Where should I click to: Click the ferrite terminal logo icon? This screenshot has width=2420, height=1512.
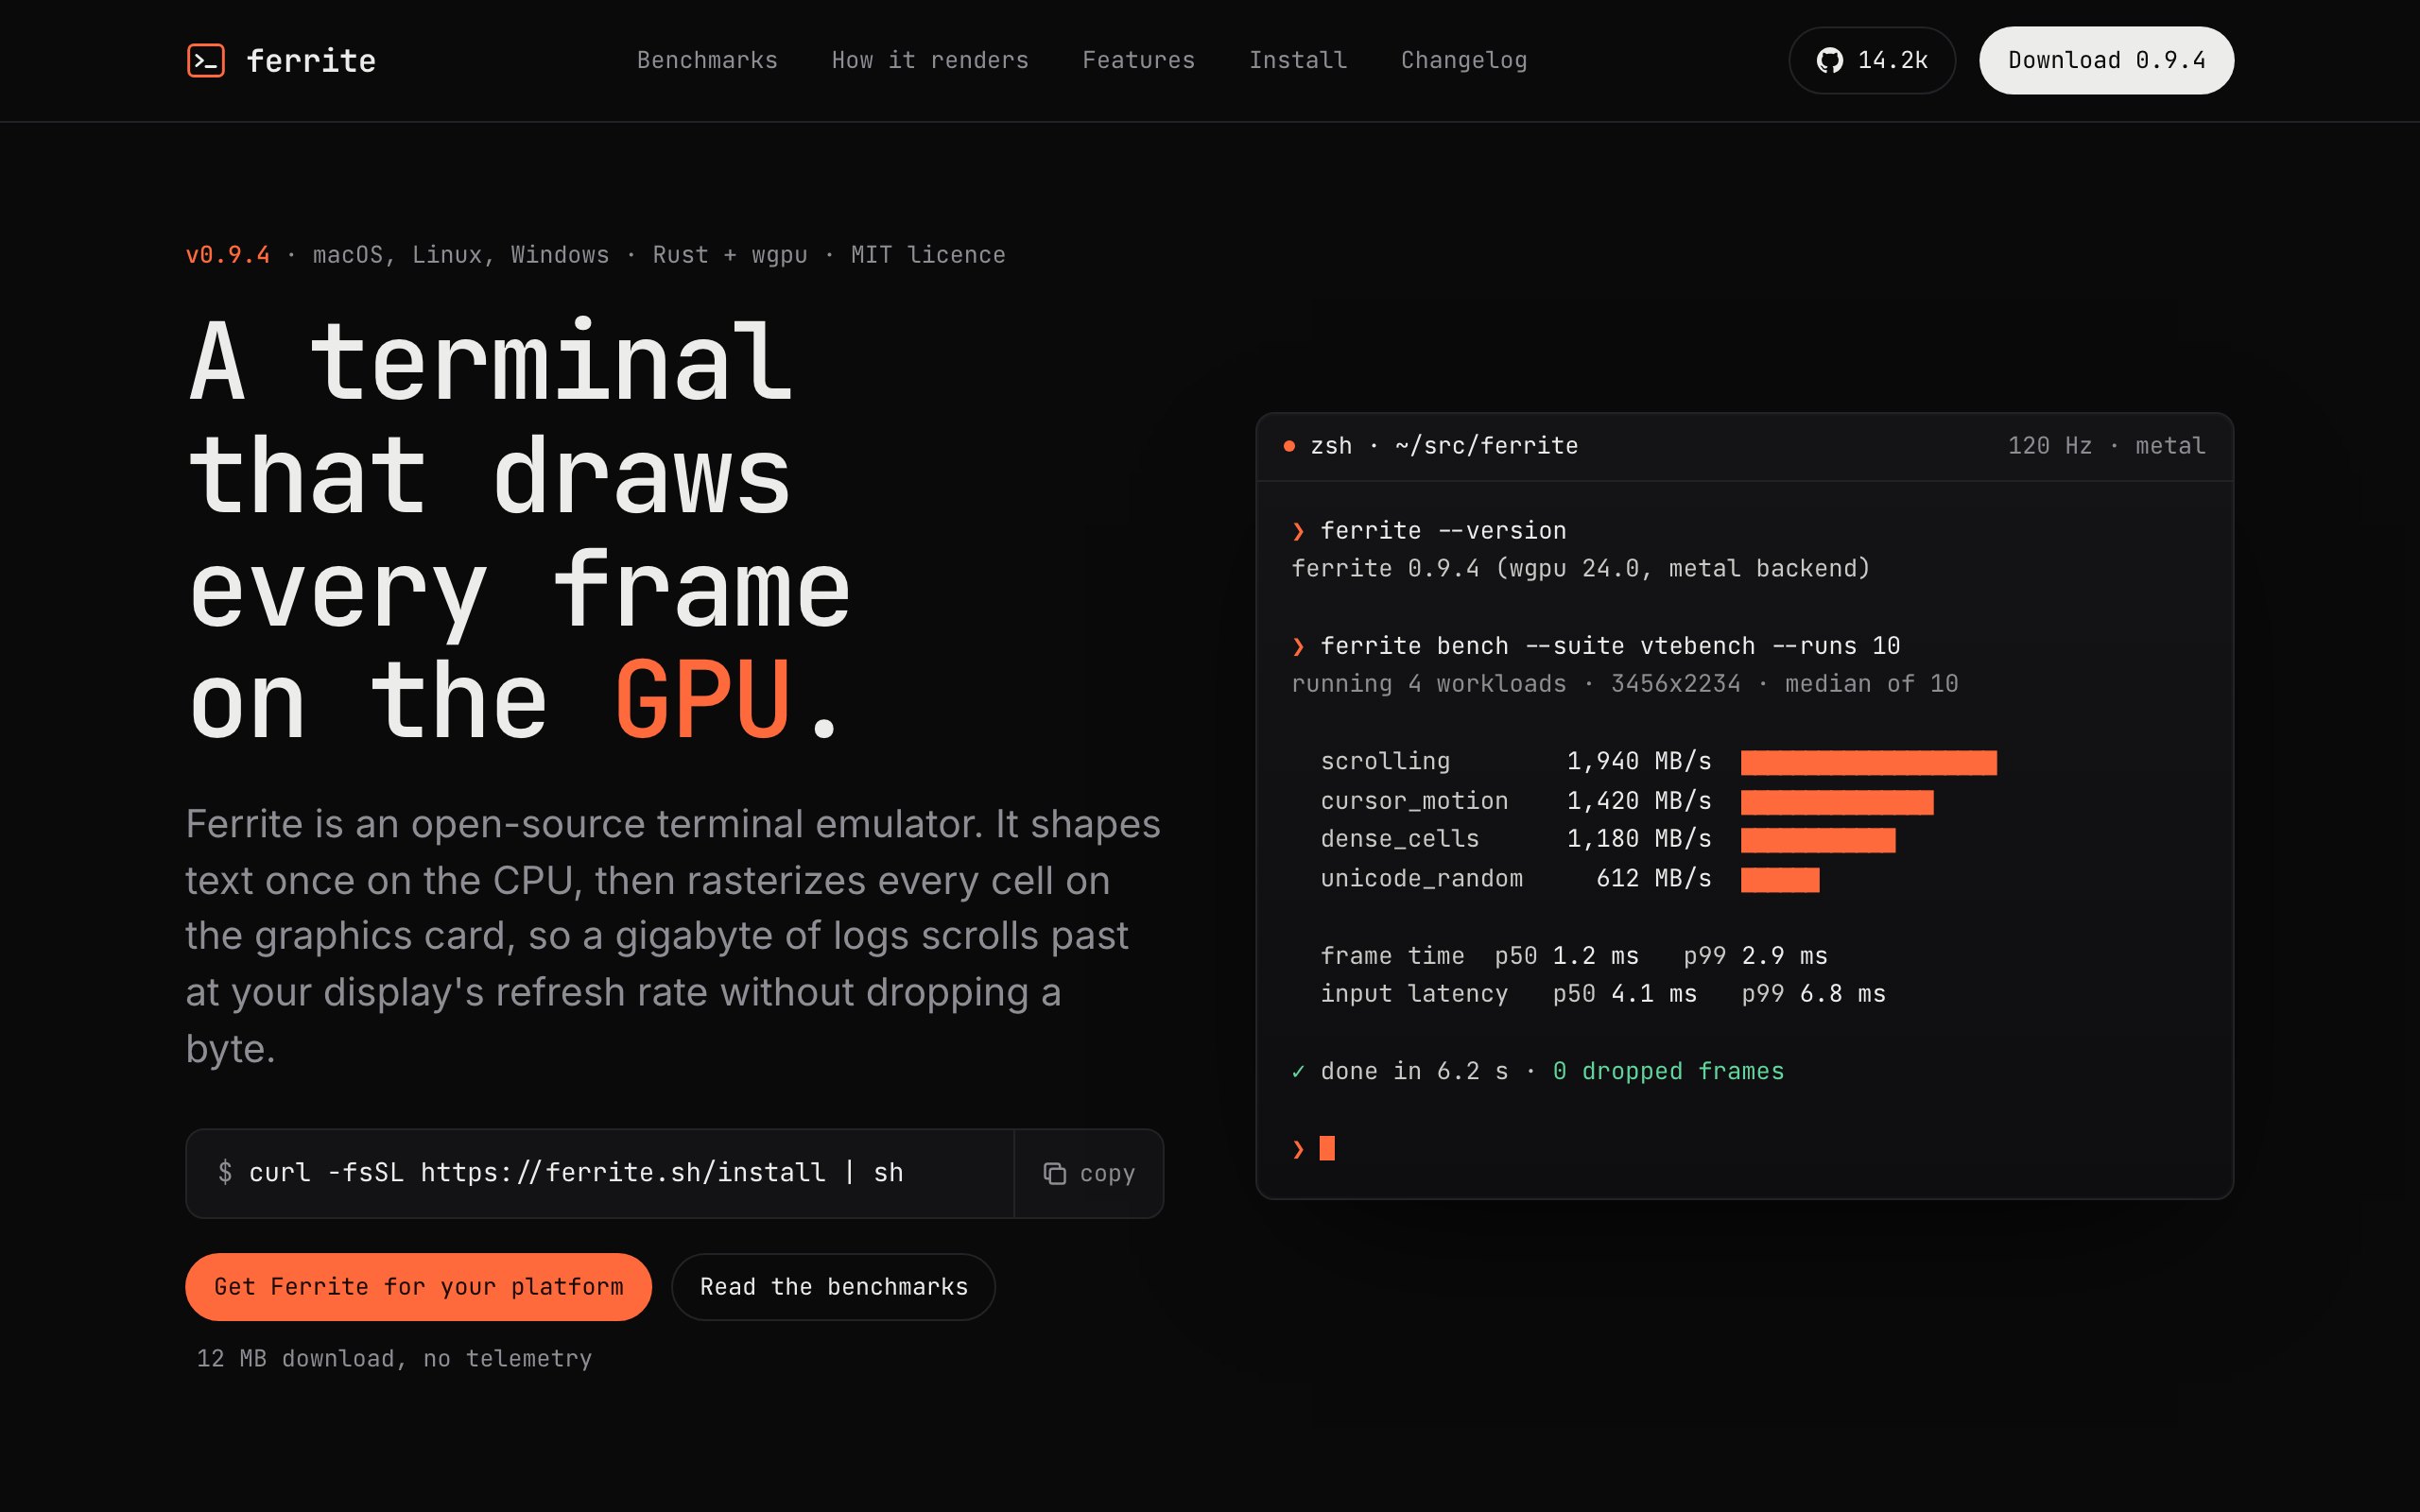tap(205, 60)
